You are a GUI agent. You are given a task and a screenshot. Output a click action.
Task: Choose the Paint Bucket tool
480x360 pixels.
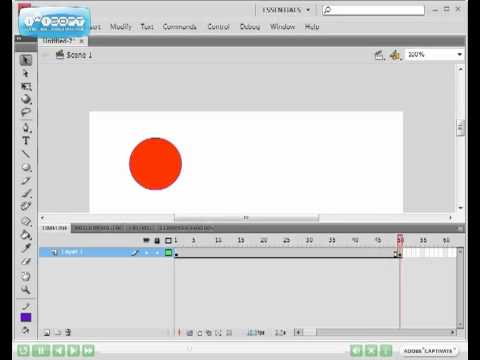point(26,235)
